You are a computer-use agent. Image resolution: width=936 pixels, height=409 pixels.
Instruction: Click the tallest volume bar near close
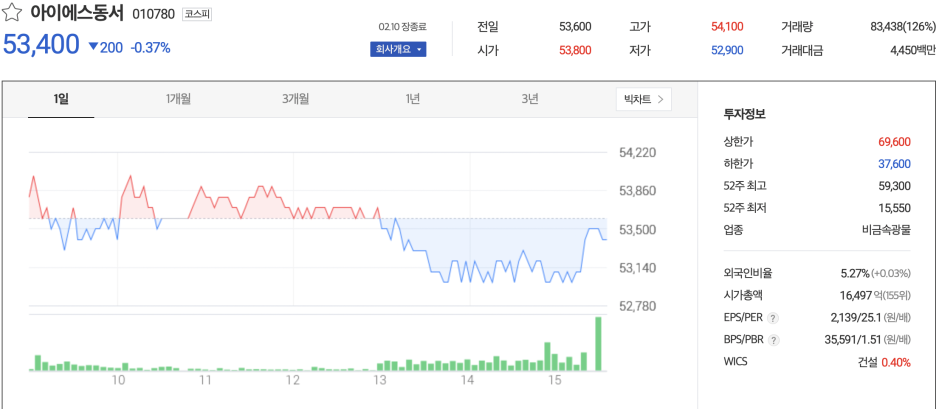tap(598, 343)
